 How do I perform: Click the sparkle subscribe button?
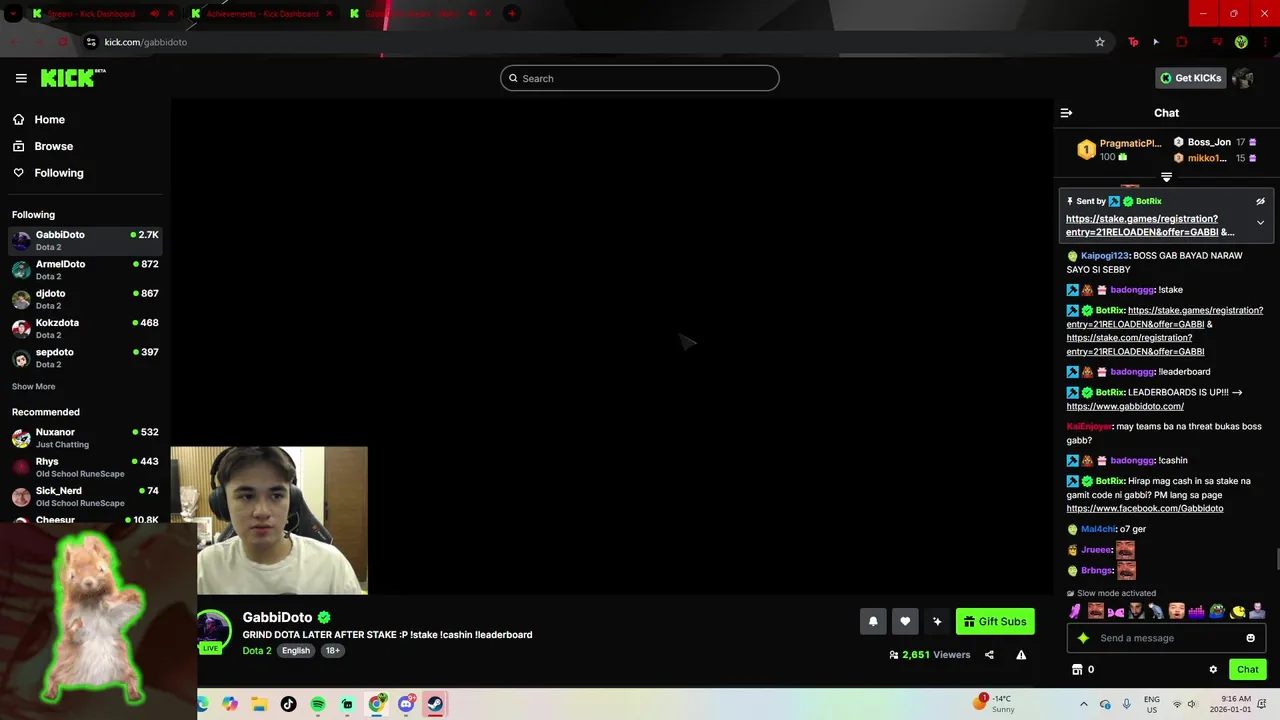[x=937, y=621]
